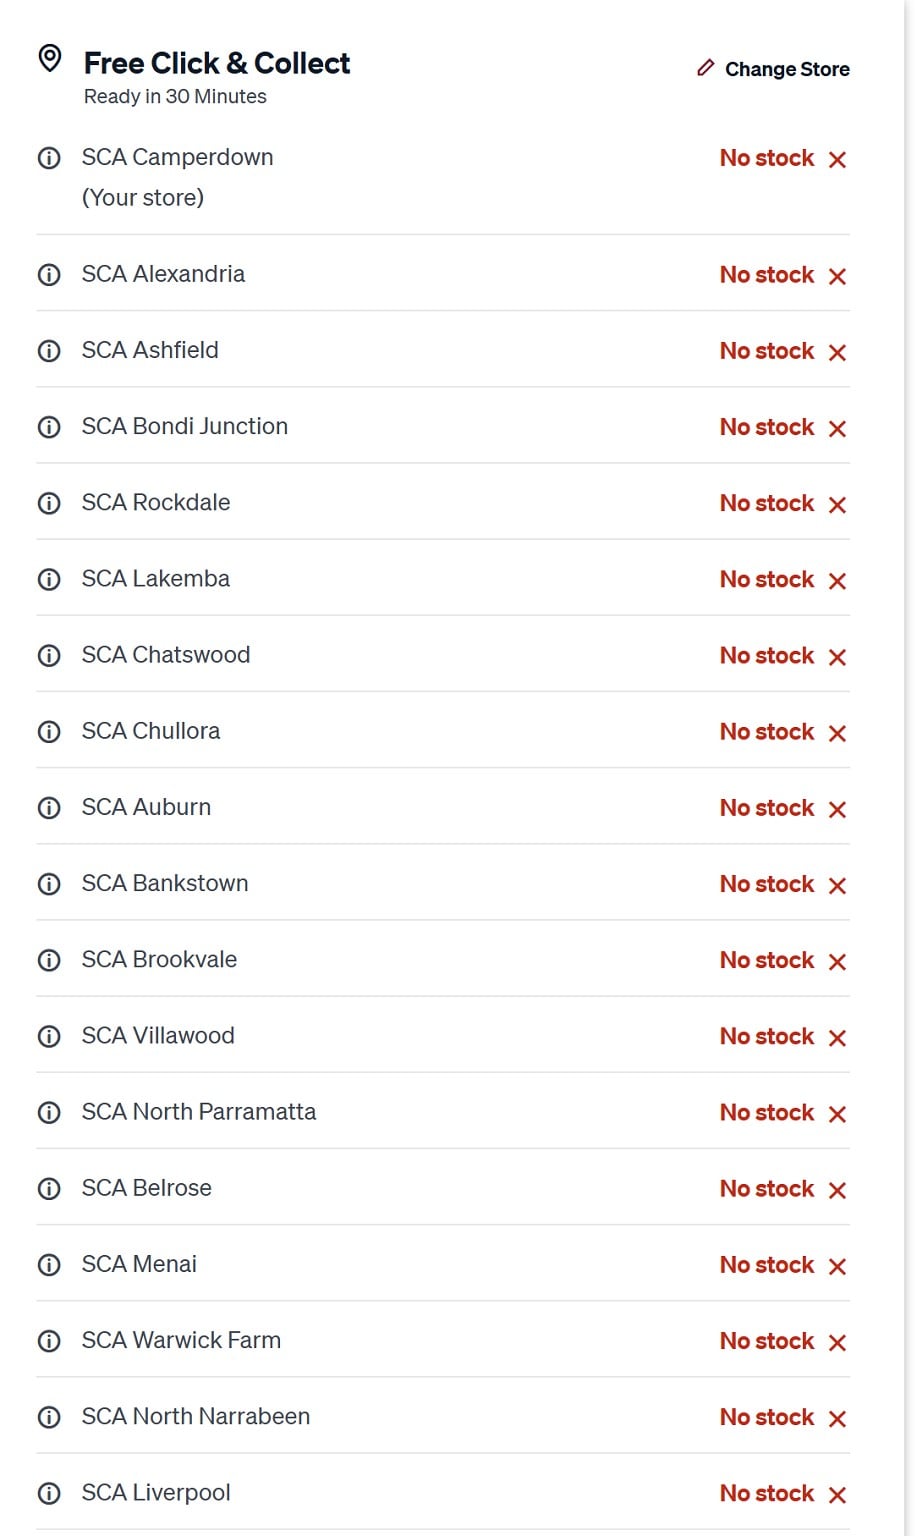Click the red X next to SCA Menai
The width and height of the screenshot is (917, 1536).
838,1266
